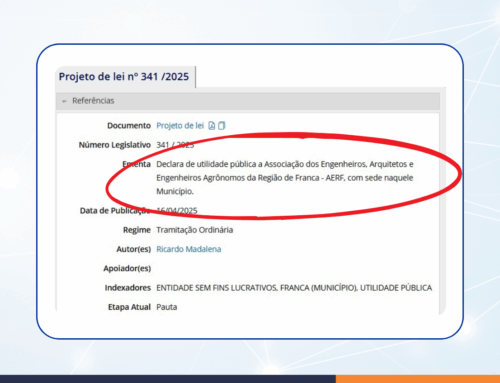The image size is (500, 383).
Task: Select the 'Projeto de lei nº 341 /2025' tab
Action: (x=124, y=77)
